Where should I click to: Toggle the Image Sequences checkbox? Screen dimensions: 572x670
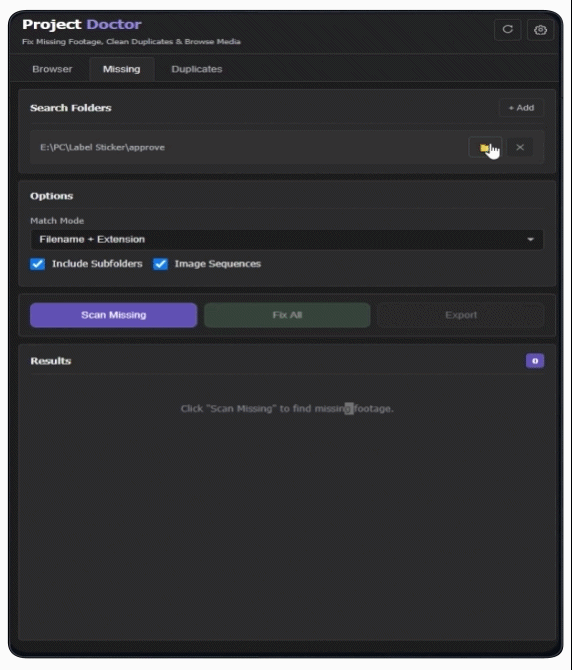[160, 264]
